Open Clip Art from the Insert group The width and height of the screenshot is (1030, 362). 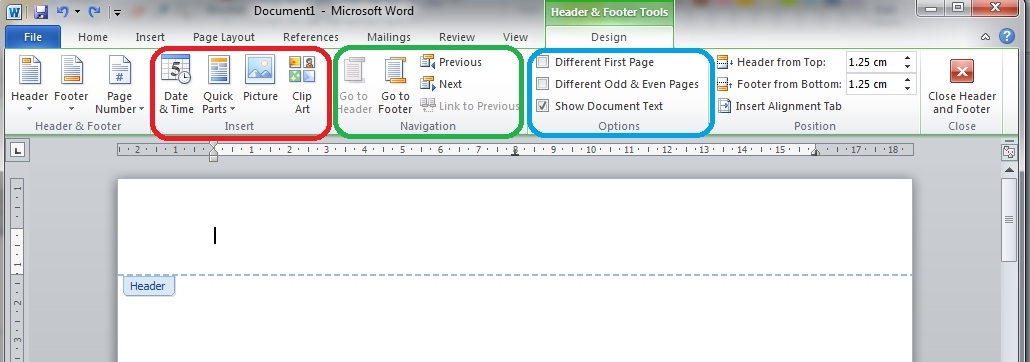pyautogui.click(x=302, y=84)
